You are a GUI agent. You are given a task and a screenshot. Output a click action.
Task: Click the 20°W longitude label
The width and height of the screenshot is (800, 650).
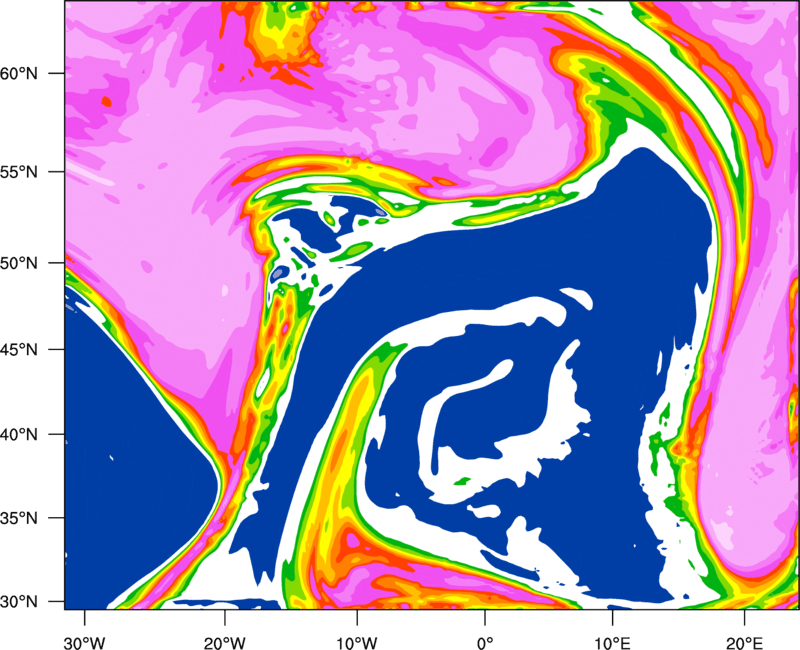point(224,642)
